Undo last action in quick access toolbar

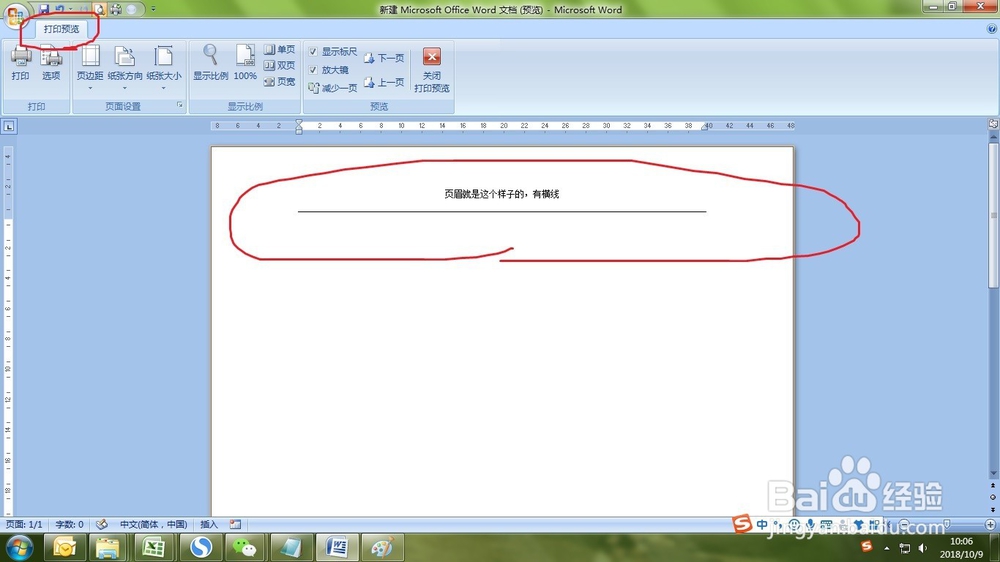coord(59,10)
